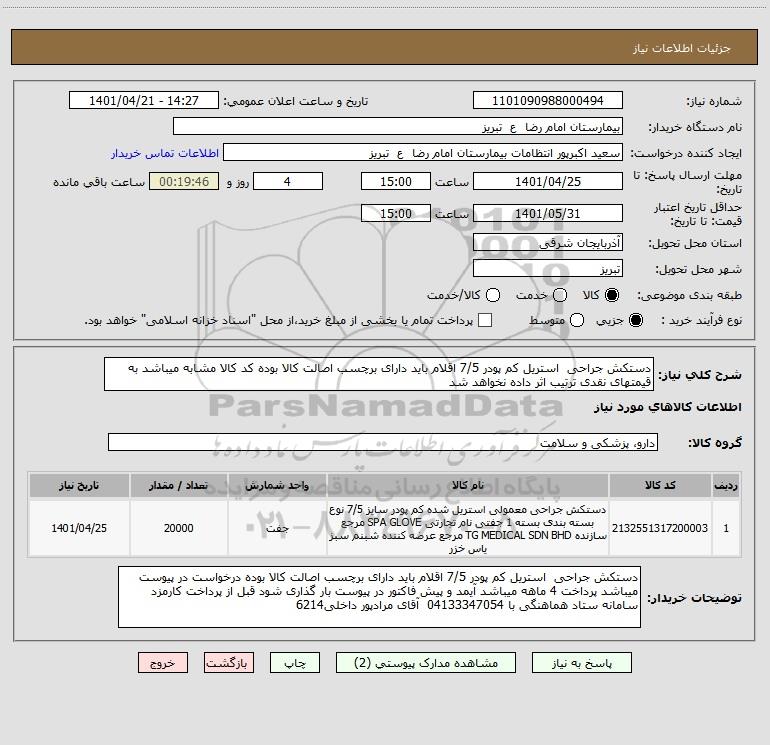Click the countdown timer 00:19:46
The image size is (770, 745).
click(x=184, y=181)
